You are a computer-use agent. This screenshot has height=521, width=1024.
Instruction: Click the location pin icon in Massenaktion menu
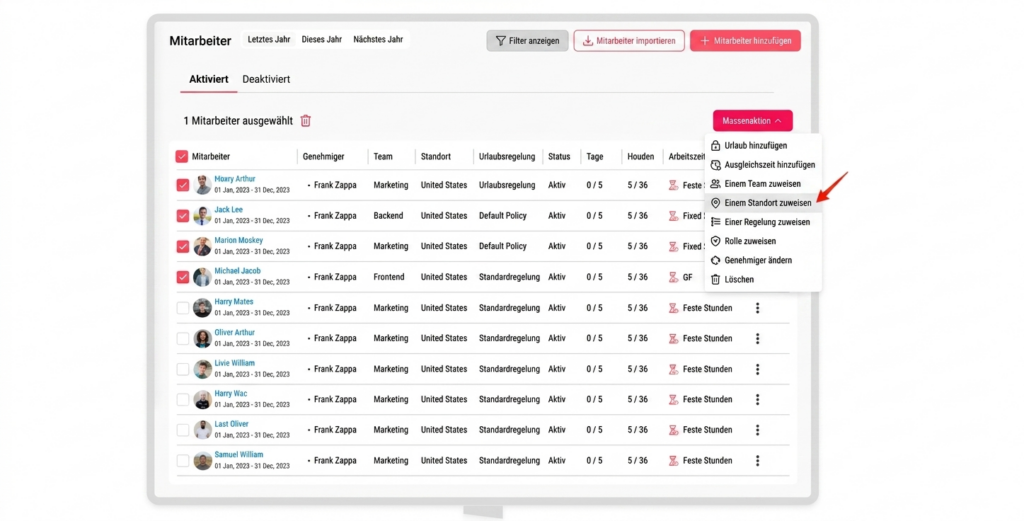coord(715,203)
